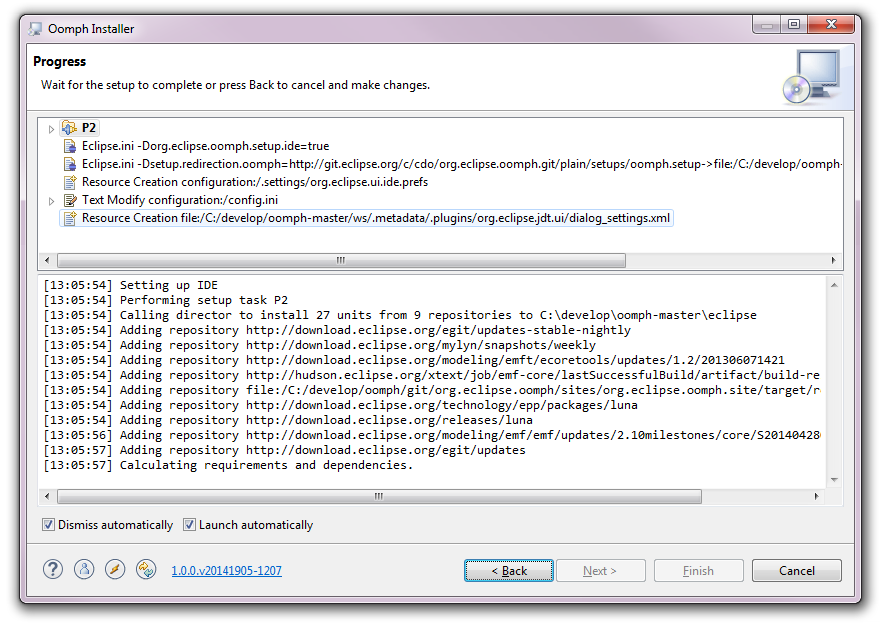Click icon of Eclipse.ini oomph.setup.ide row
Image resolution: width=884 pixels, height=627 pixels.
pos(70,146)
